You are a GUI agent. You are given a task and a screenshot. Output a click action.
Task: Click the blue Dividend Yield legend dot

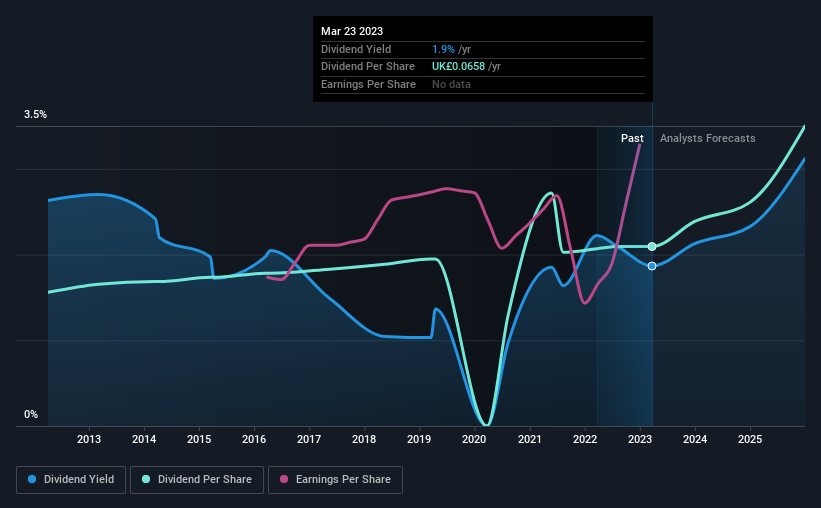coord(32,479)
